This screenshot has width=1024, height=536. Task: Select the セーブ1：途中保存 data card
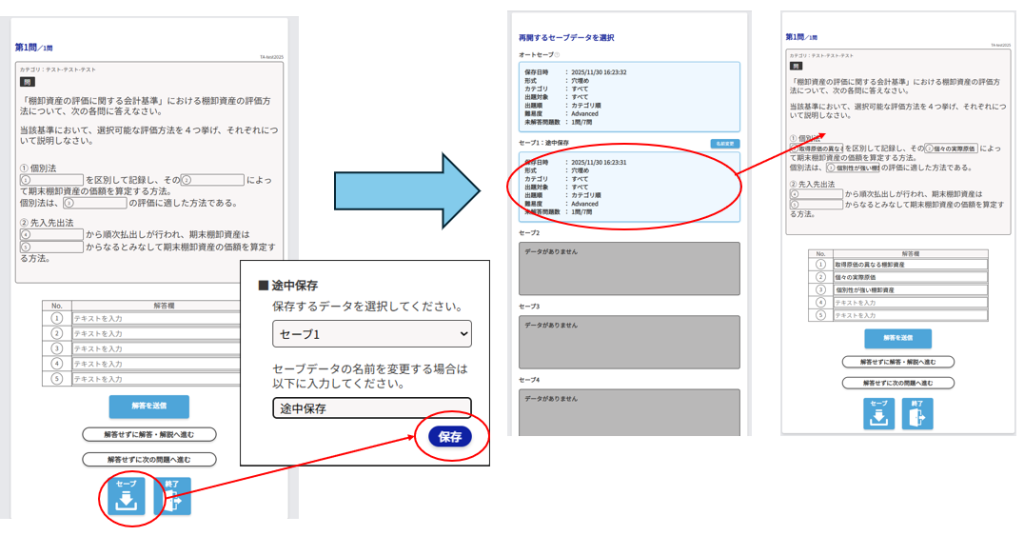tap(629, 186)
